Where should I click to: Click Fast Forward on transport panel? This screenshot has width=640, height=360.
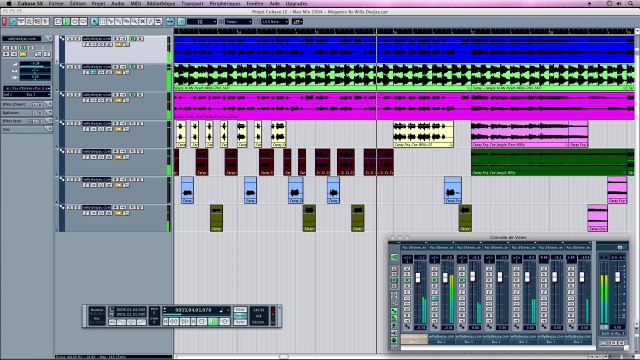pyautogui.click(x=185, y=322)
